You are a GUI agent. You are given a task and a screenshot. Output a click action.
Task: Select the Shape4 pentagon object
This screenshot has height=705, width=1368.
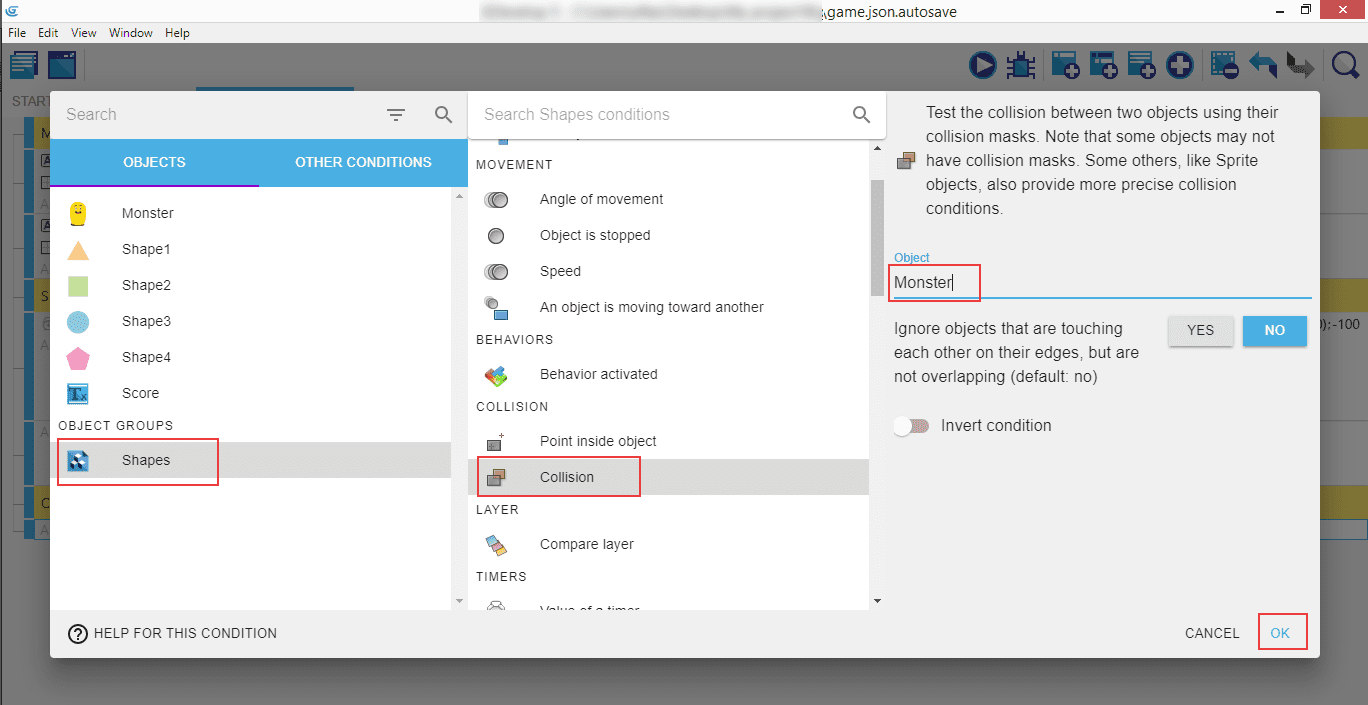[78, 357]
